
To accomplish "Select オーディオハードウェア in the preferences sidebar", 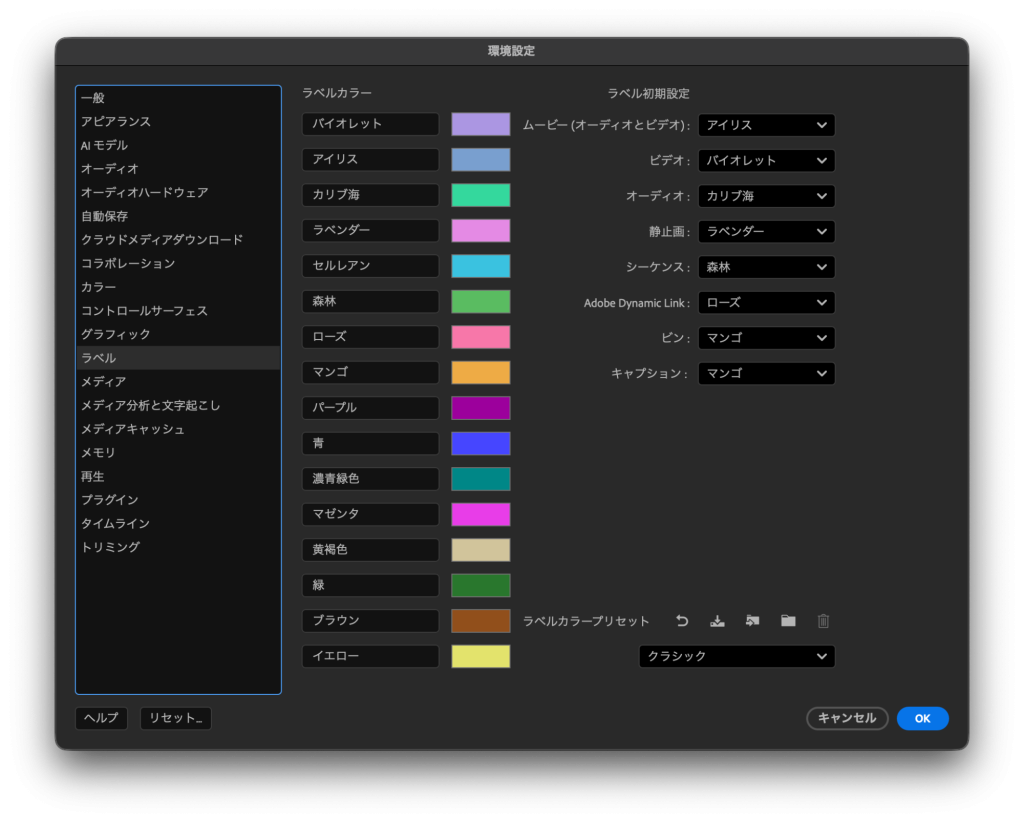I will point(144,192).
